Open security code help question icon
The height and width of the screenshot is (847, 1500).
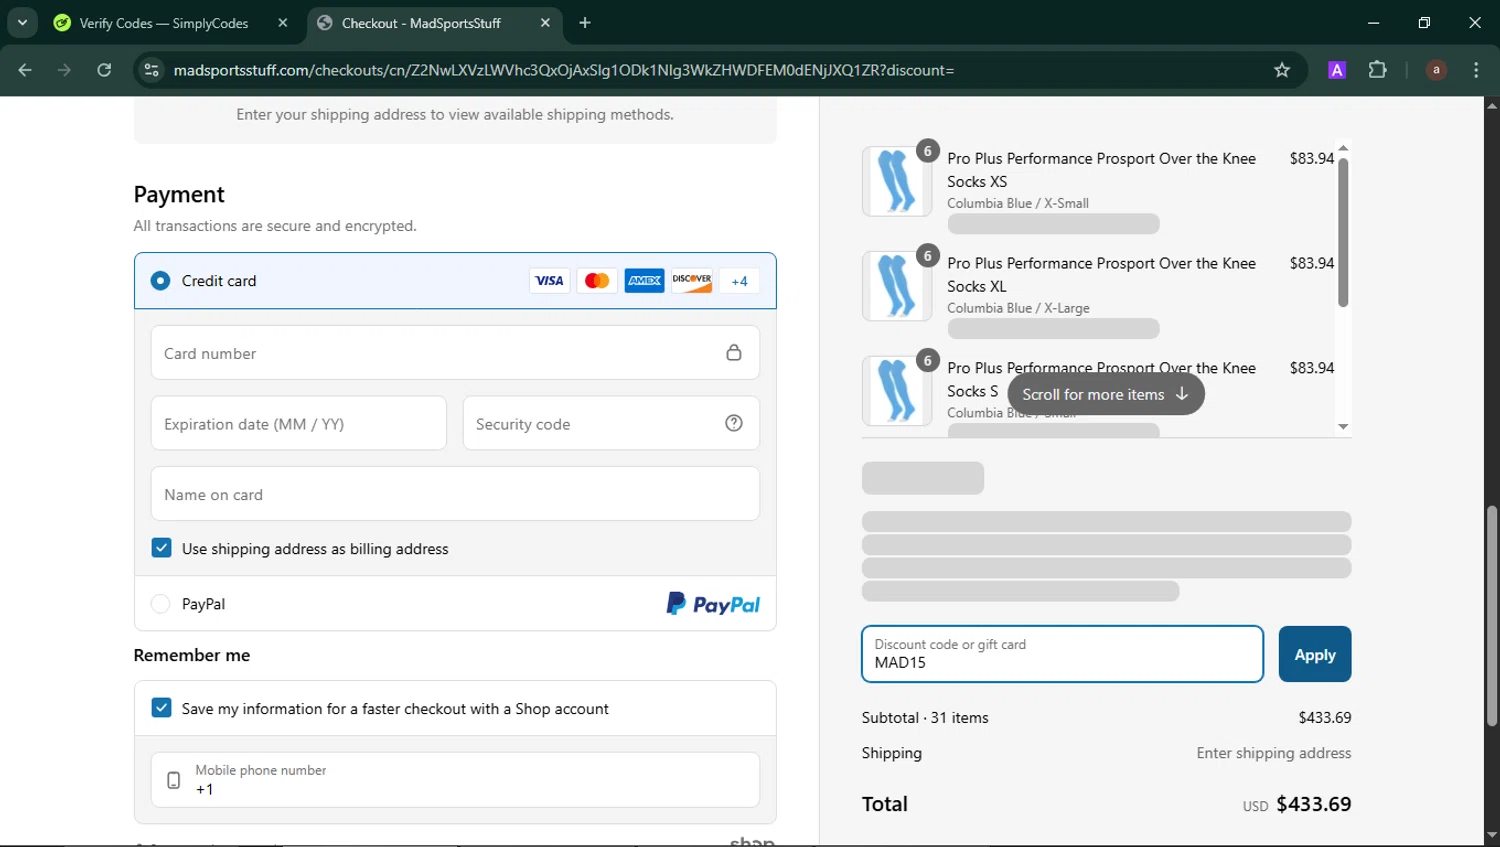coord(734,423)
